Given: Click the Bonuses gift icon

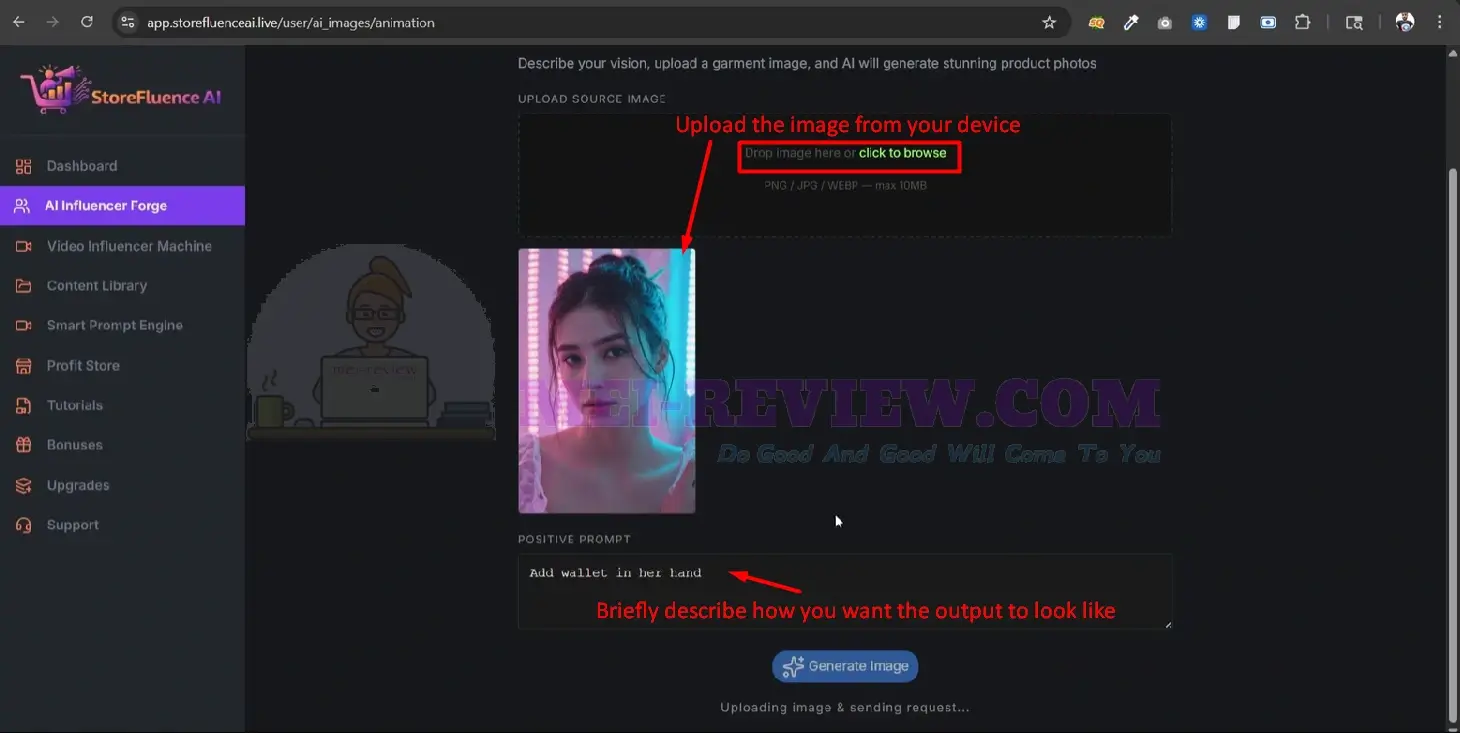Looking at the screenshot, I should click(x=23, y=445).
